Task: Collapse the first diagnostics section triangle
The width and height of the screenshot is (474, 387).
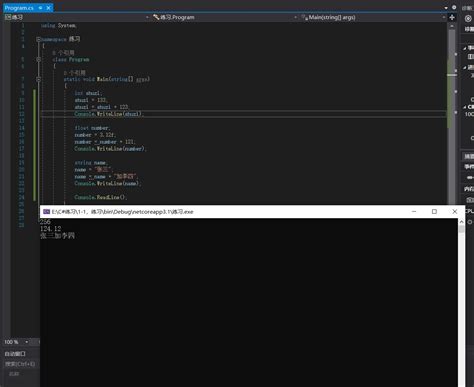Action: click(x=464, y=48)
